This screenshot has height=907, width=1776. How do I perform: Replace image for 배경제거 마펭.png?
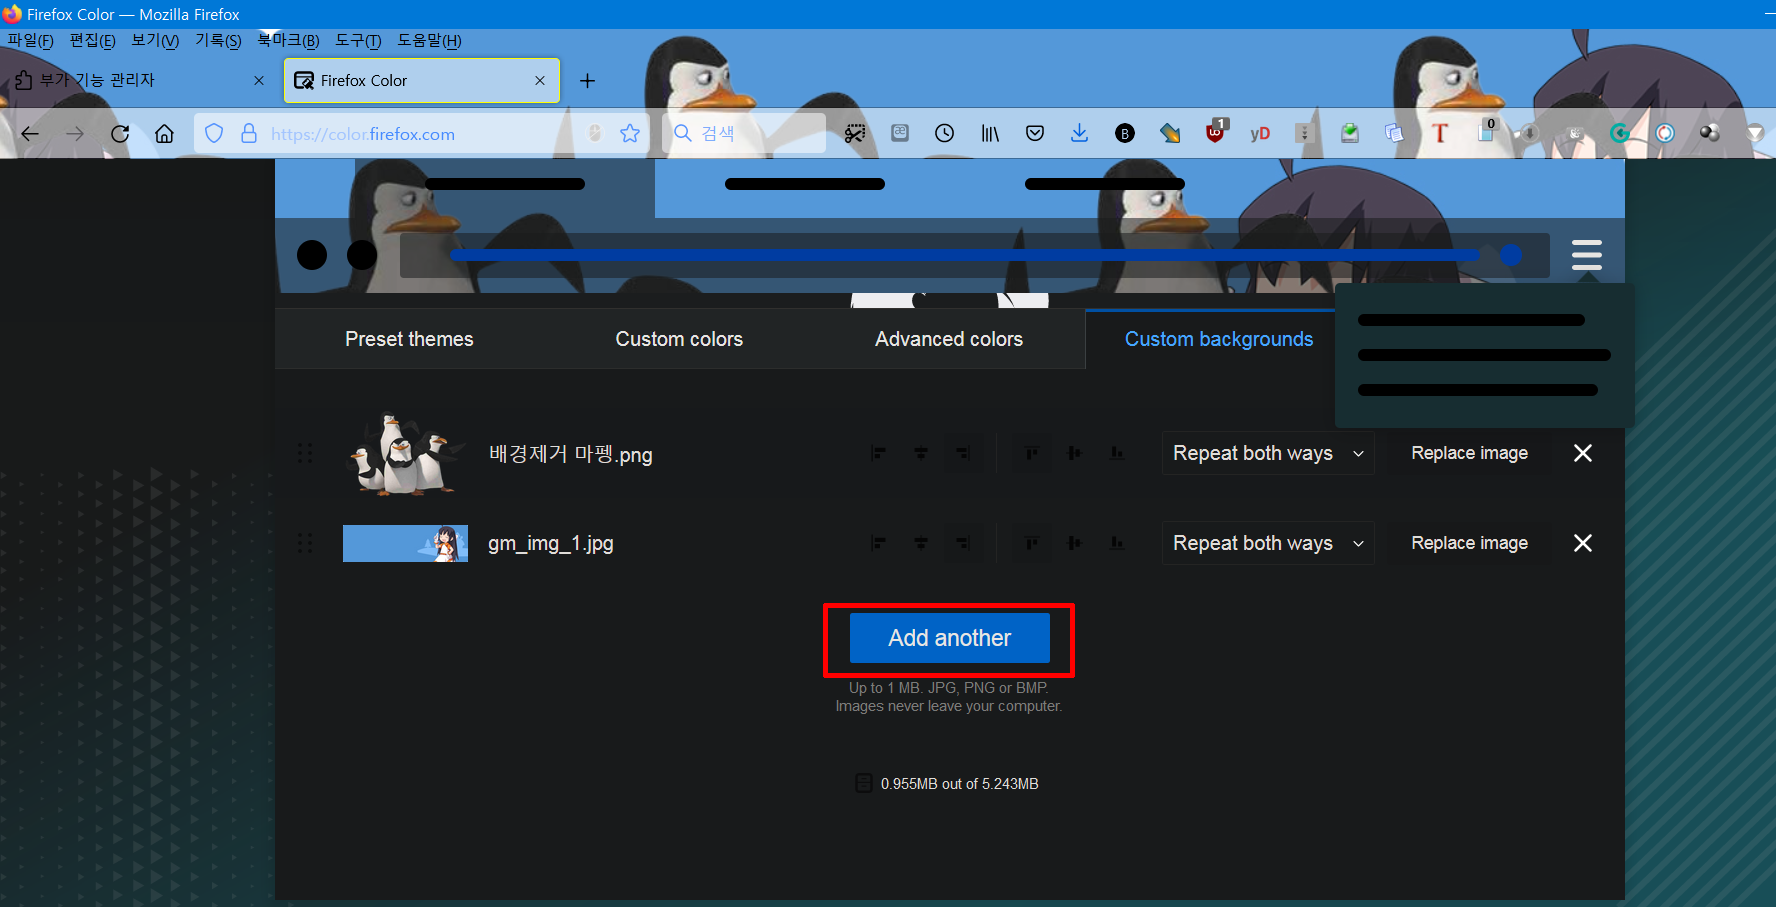(x=1469, y=453)
